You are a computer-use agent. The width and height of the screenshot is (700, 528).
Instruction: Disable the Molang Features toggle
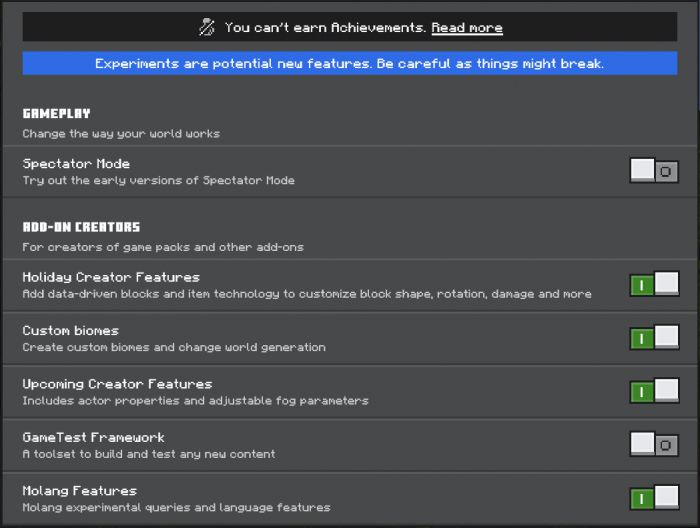[654, 498]
